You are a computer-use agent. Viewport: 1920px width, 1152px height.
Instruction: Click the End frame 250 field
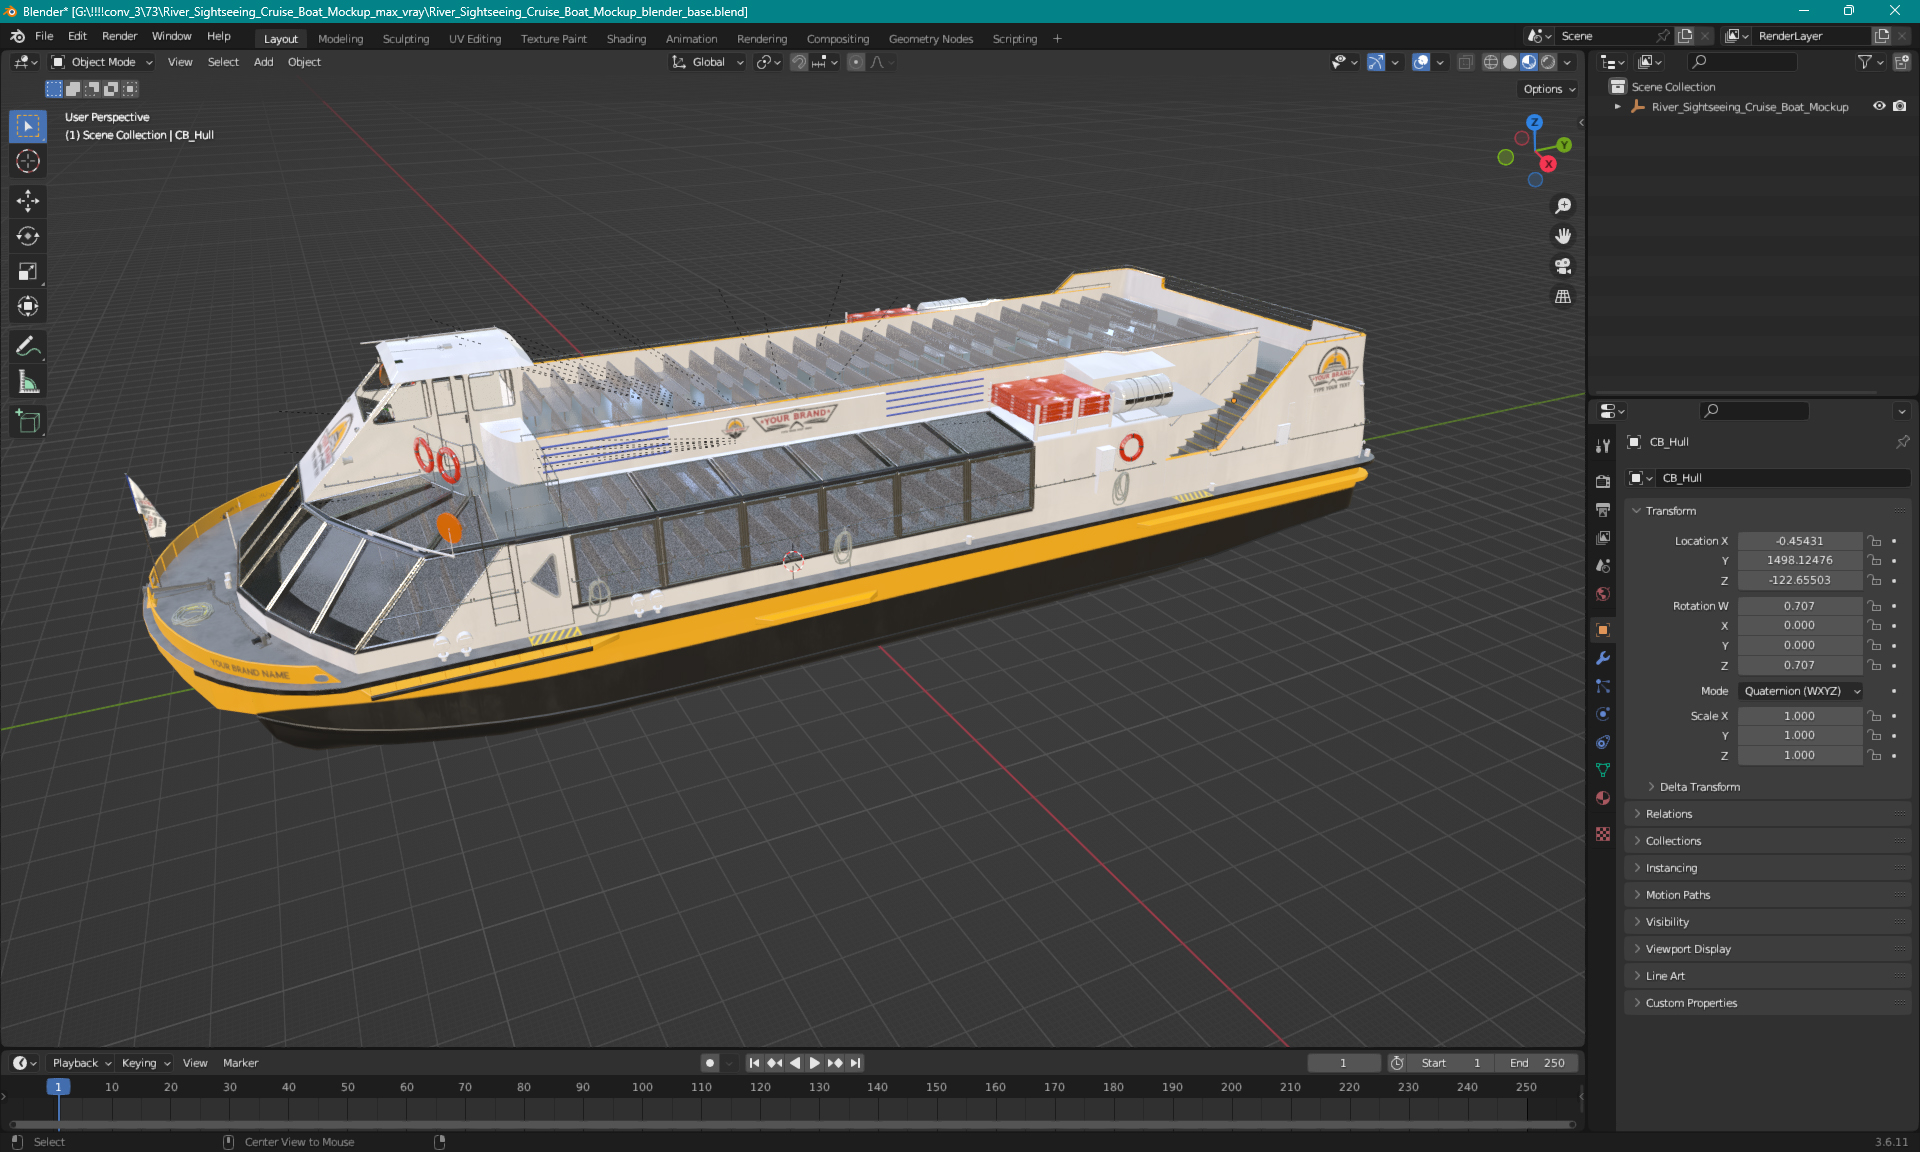coord(1538,1063)
